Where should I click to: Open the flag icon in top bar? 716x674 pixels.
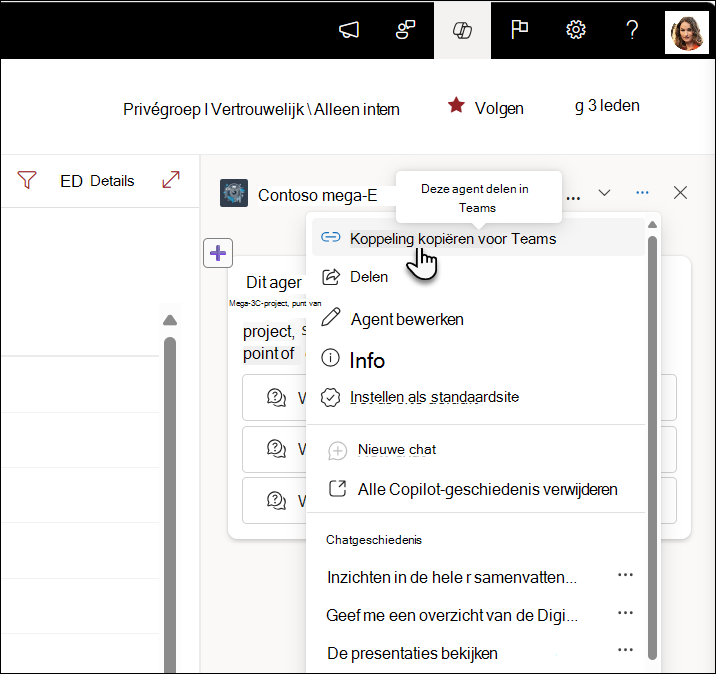[x=519, y=30]
